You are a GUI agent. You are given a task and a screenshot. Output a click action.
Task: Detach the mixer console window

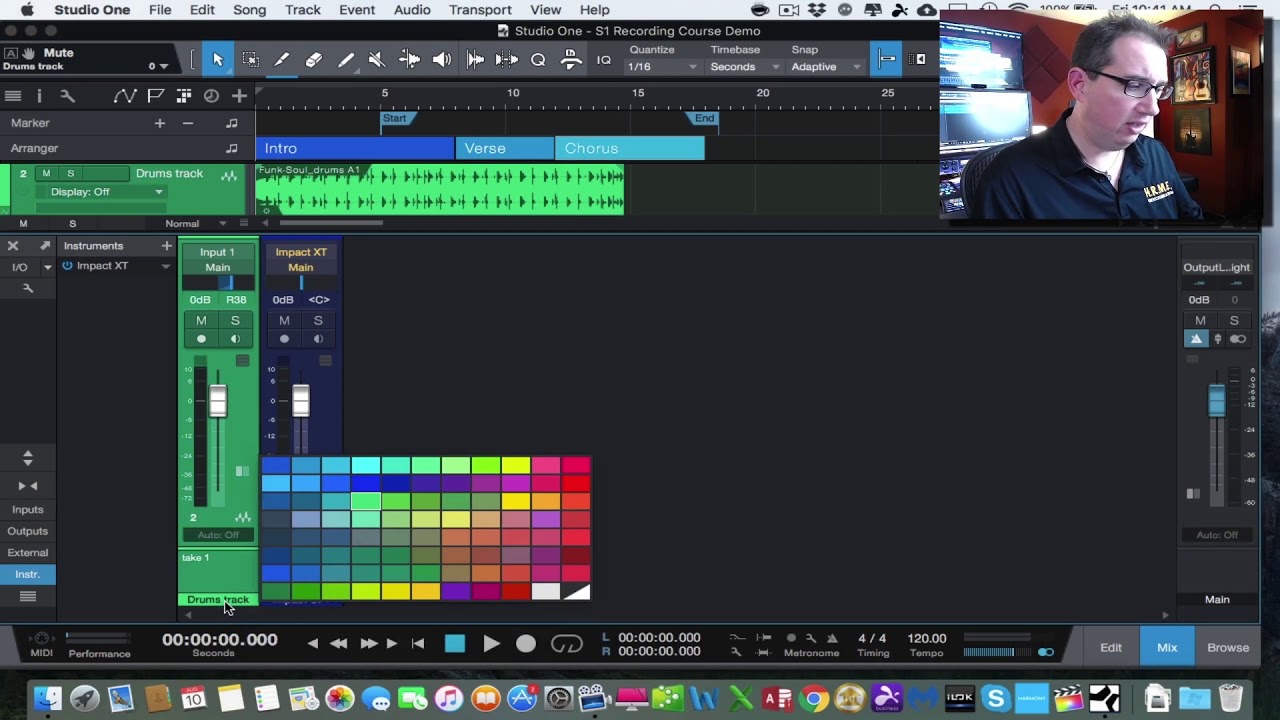point(45,245)
